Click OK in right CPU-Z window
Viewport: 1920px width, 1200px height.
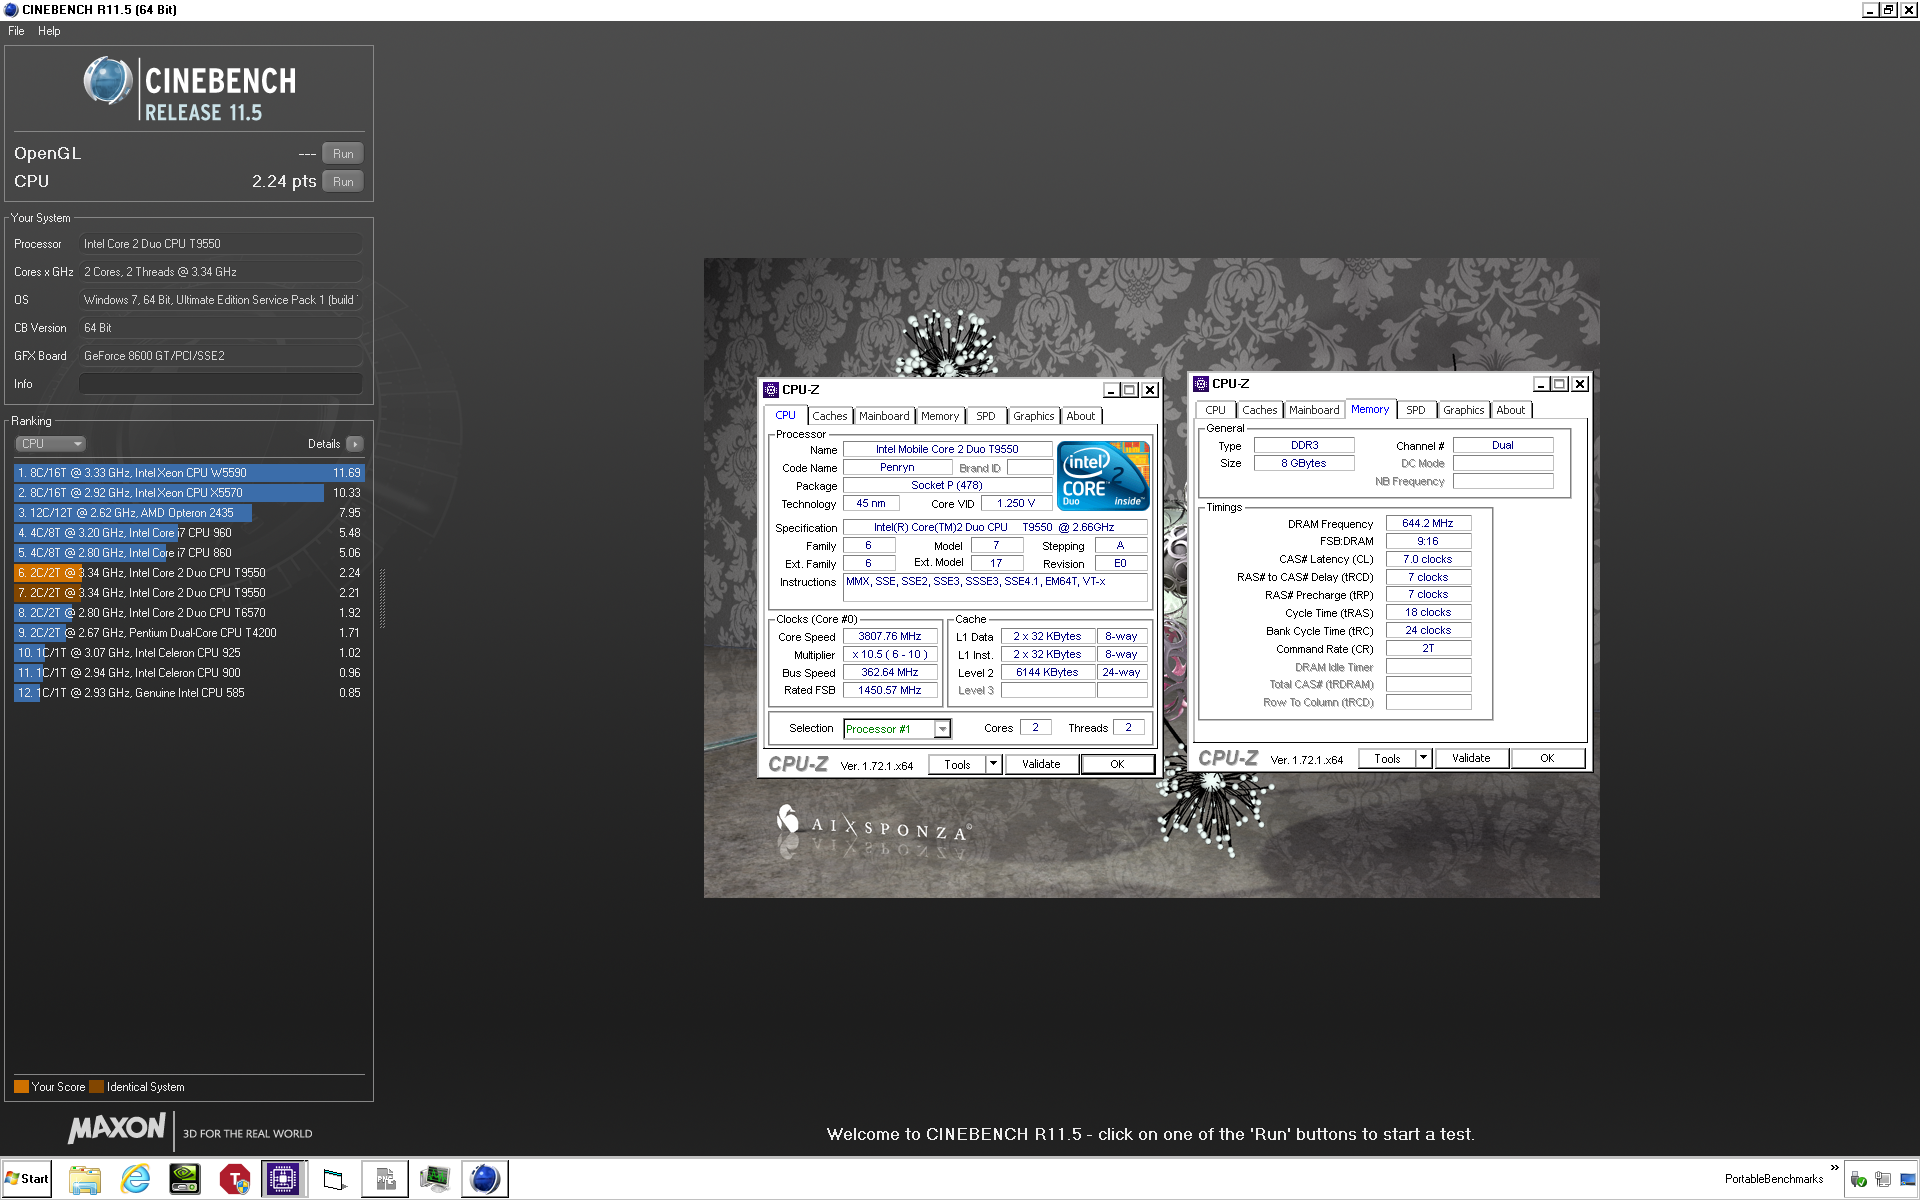click(1547, 758)
